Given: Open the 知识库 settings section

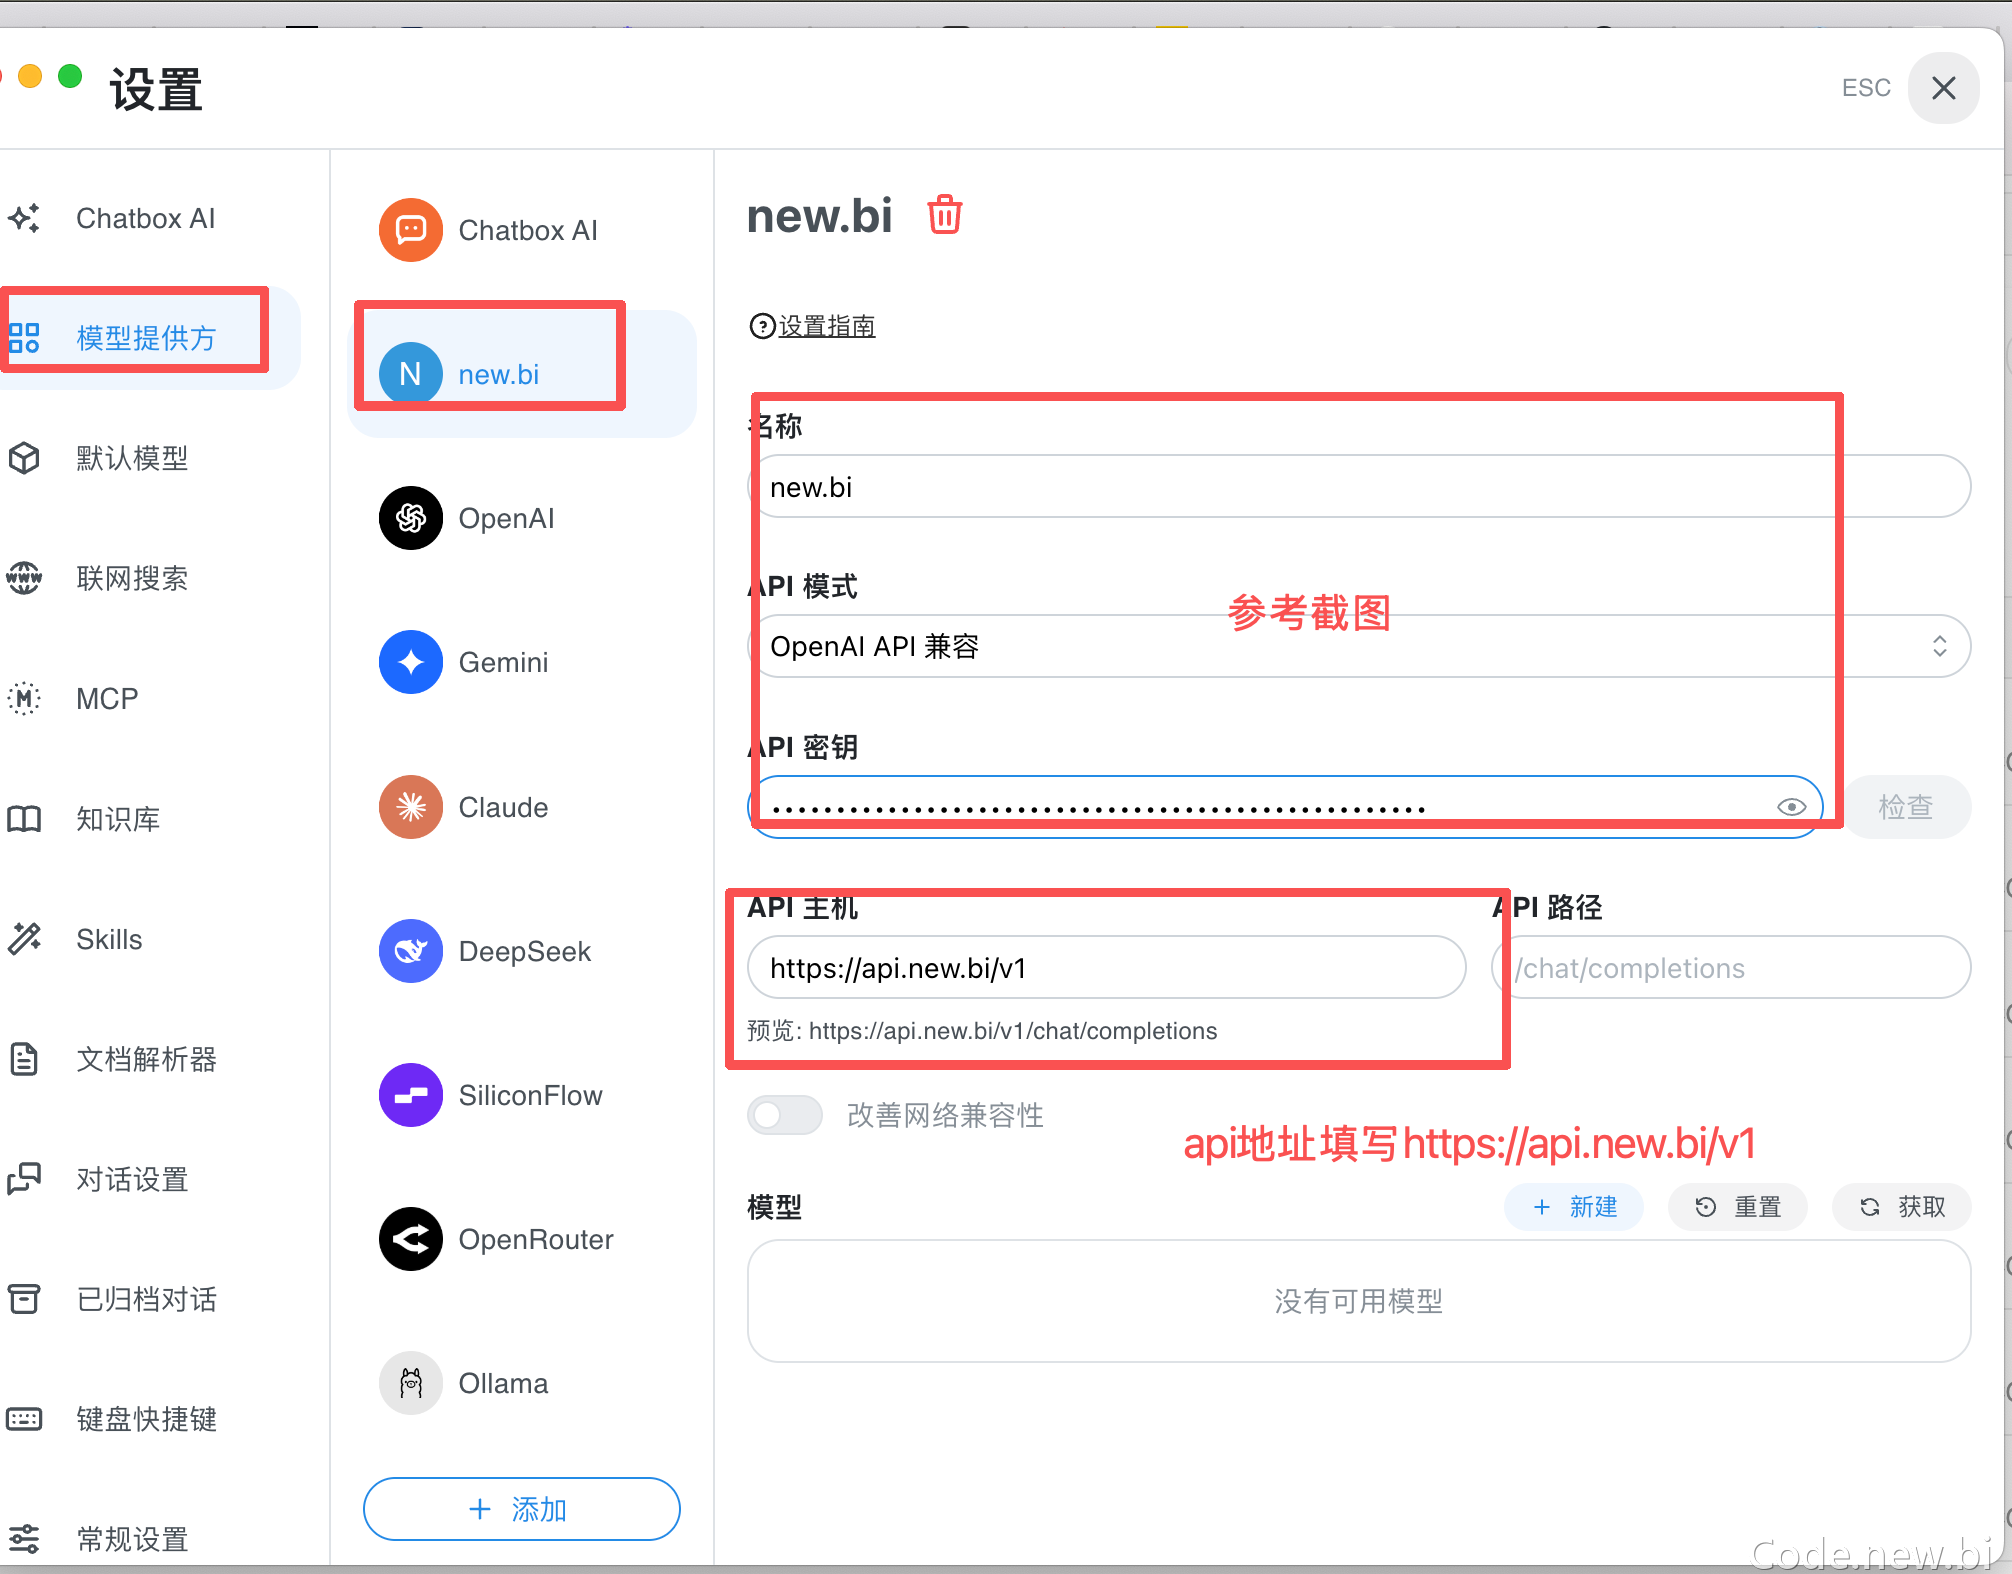Looking at the screenshot, I should coord(118,819).
